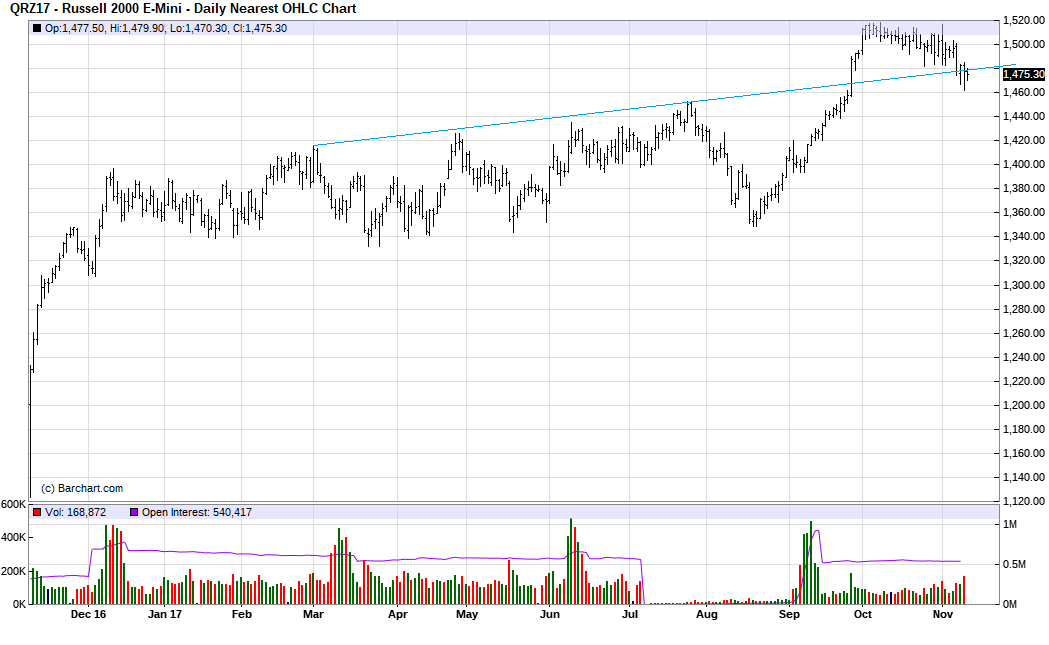The image size is (1049, 645).
Task: Click the 1,300.00 price axis label
Action: point(1024,285)
